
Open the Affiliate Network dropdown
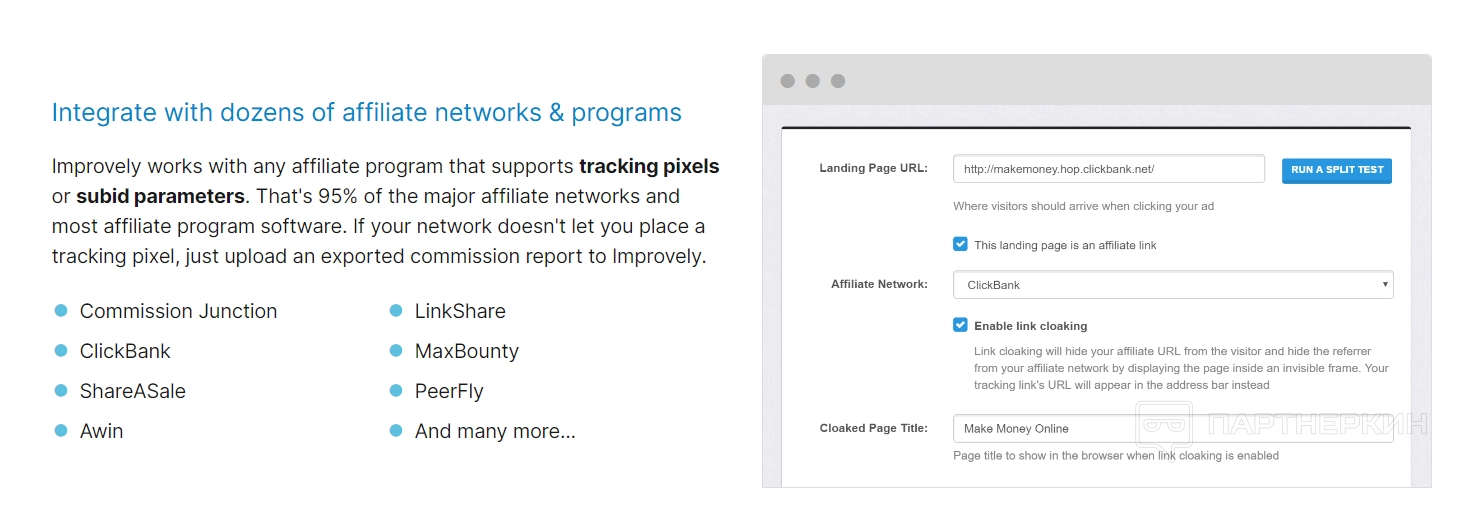pos(1172,285)
